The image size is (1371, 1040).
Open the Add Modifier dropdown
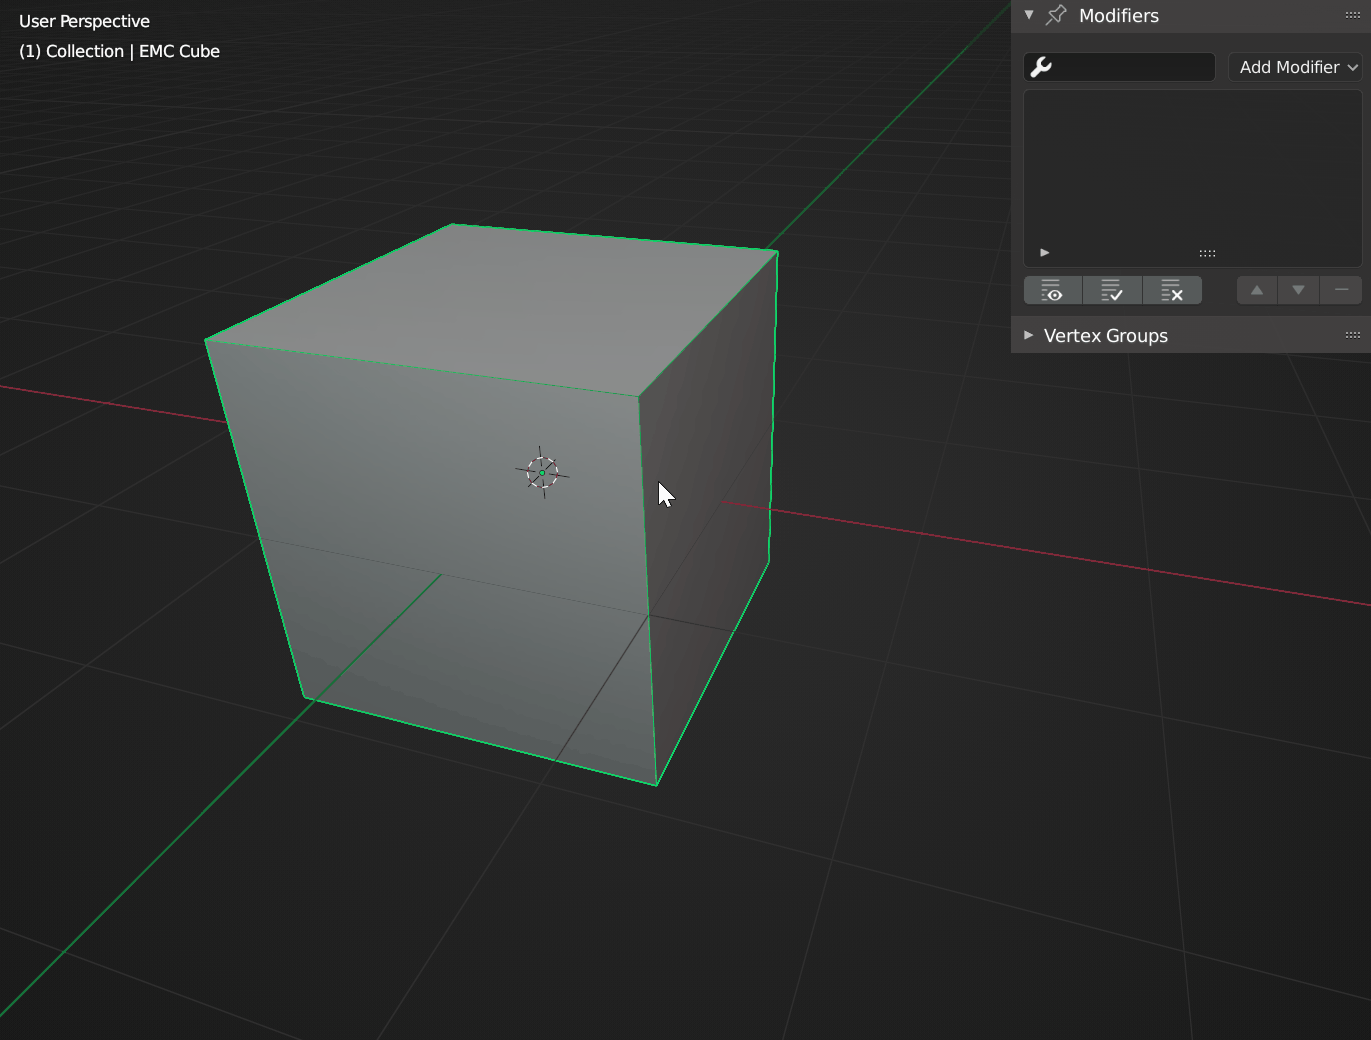coord(1295,67)
